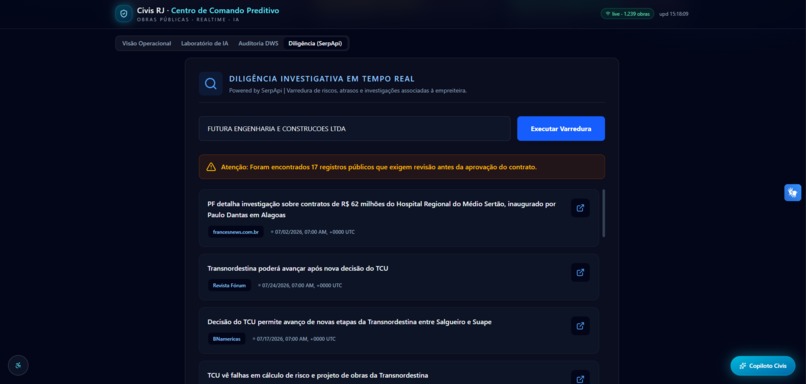Click the round icon button at bottom-left
806x384 pixels.
(x=19, y=365)
